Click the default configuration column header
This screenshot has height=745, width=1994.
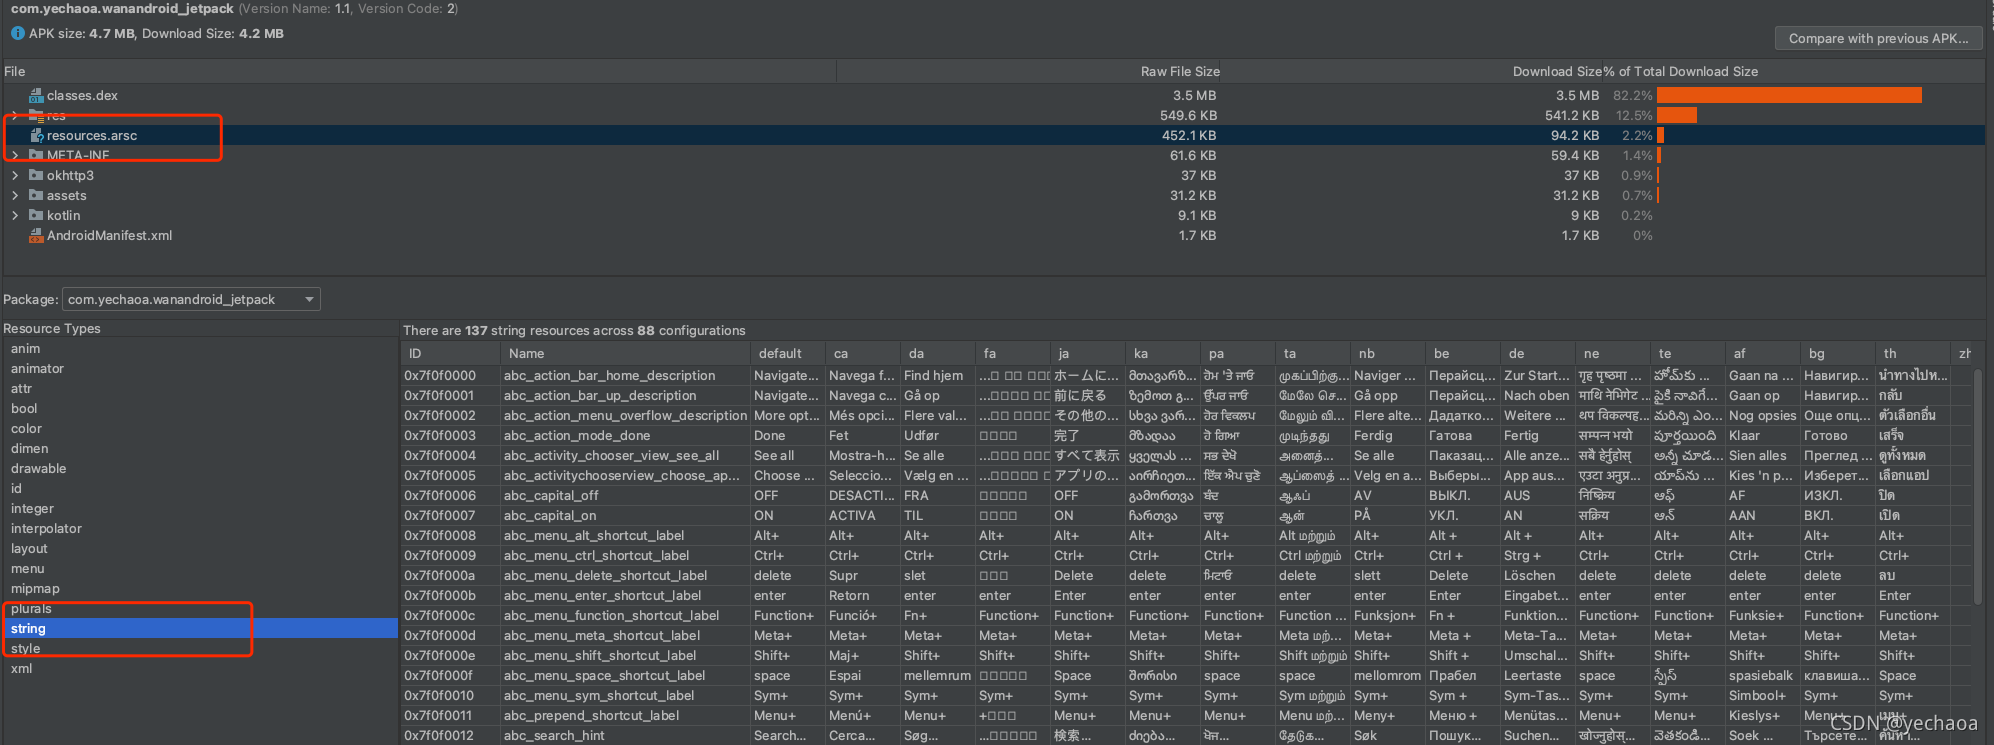[788, 354]
